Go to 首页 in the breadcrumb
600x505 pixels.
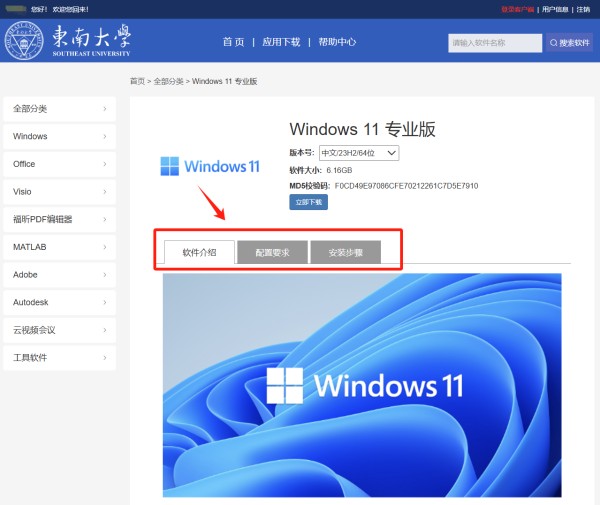click(137, 81)
